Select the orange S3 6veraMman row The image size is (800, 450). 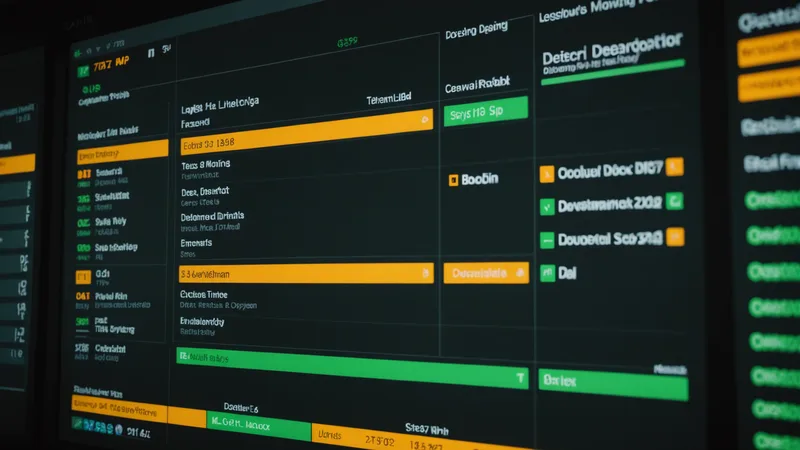pyautogui.click(x=306, y=273)
